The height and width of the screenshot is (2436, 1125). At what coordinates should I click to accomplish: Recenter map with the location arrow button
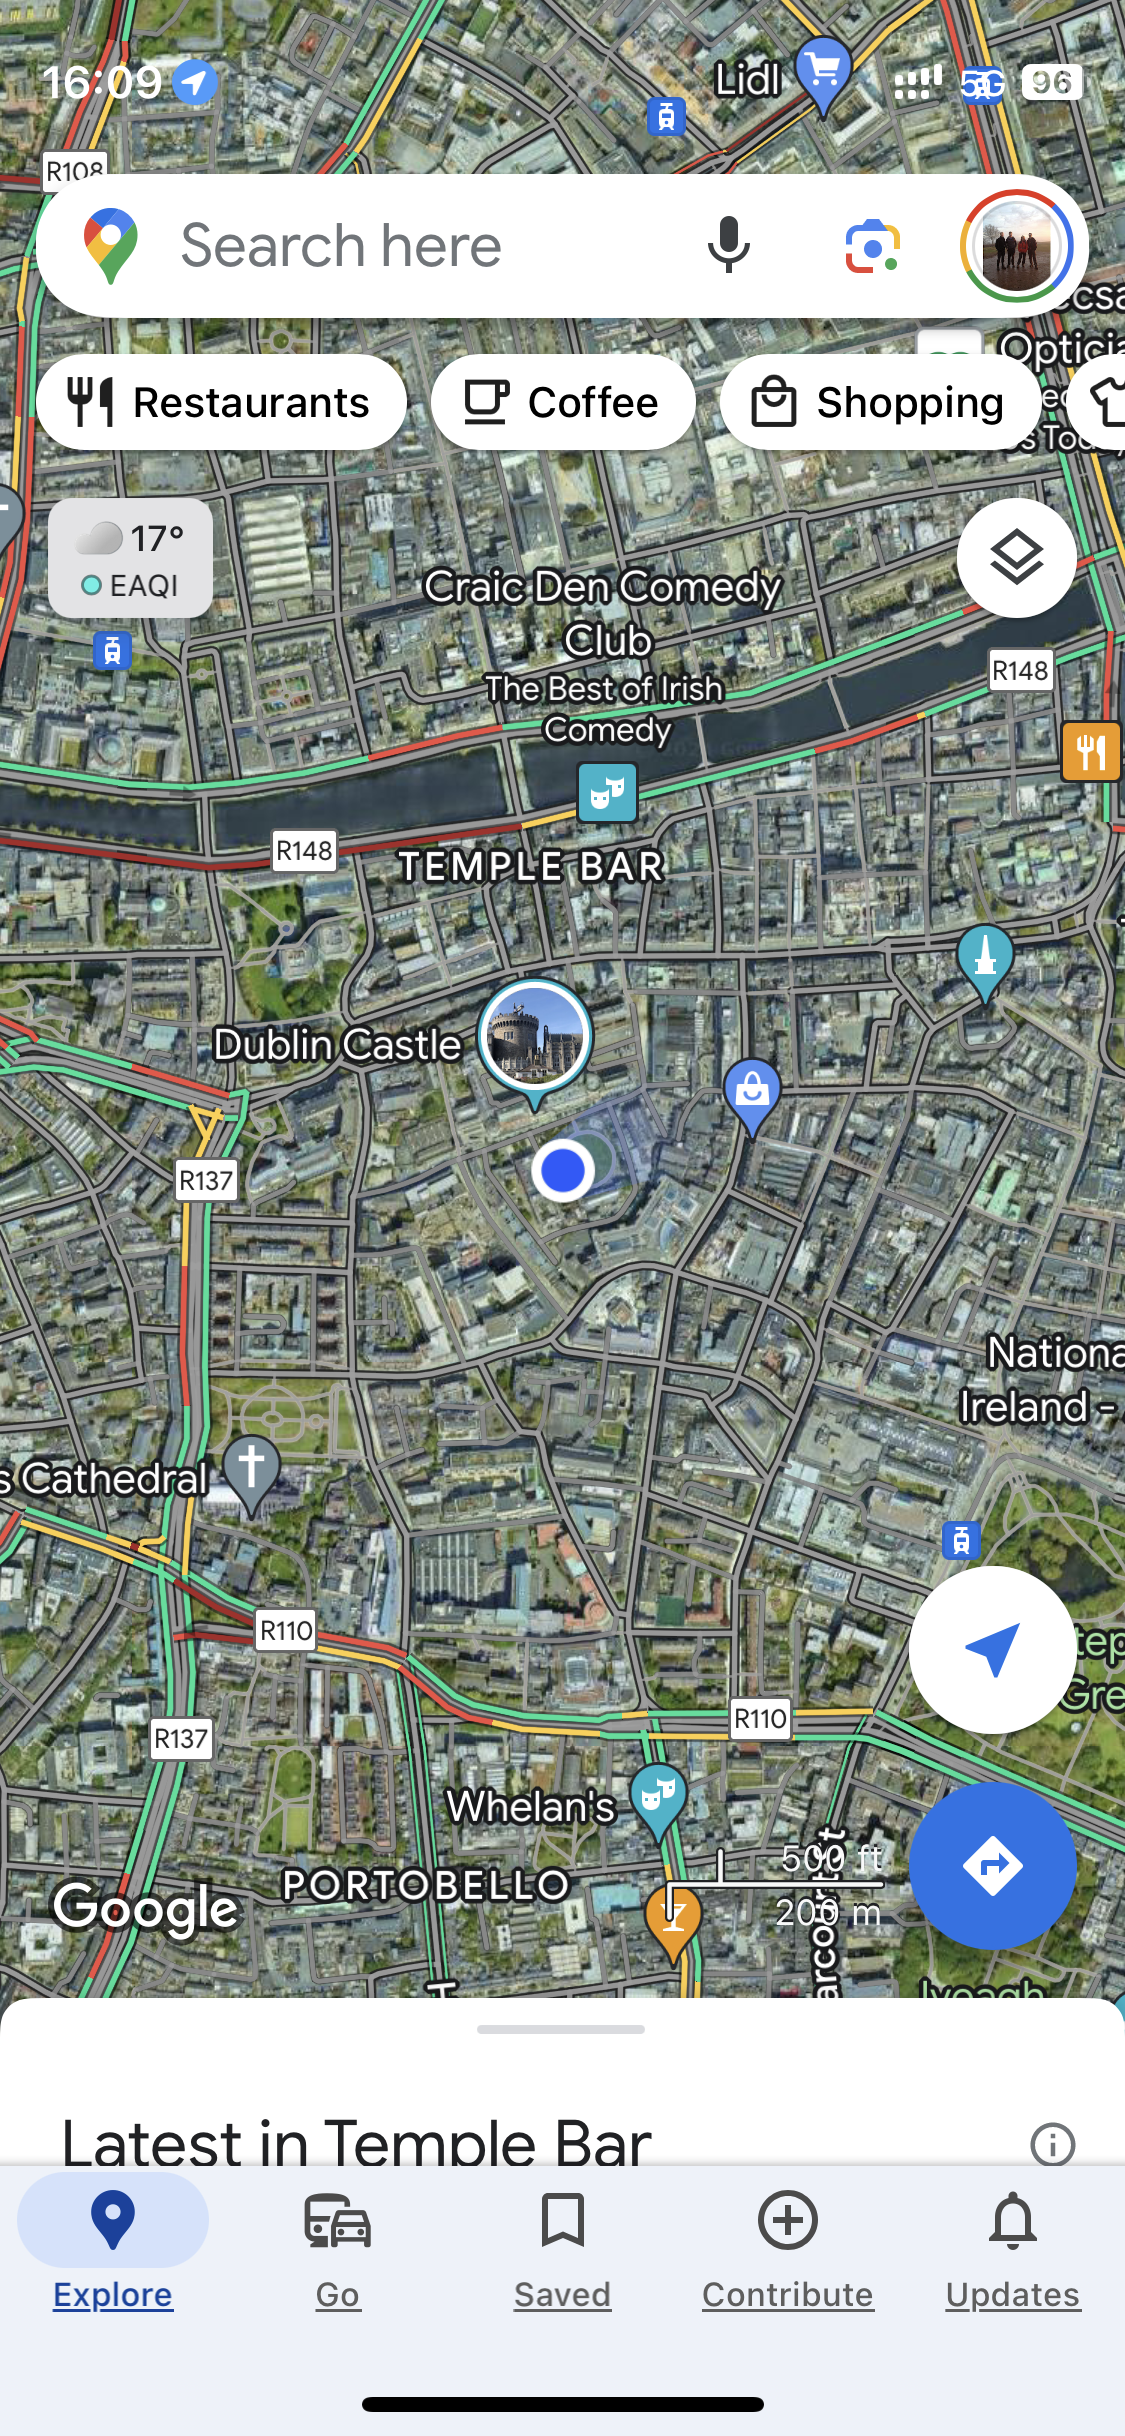(x=993, y=1650)
